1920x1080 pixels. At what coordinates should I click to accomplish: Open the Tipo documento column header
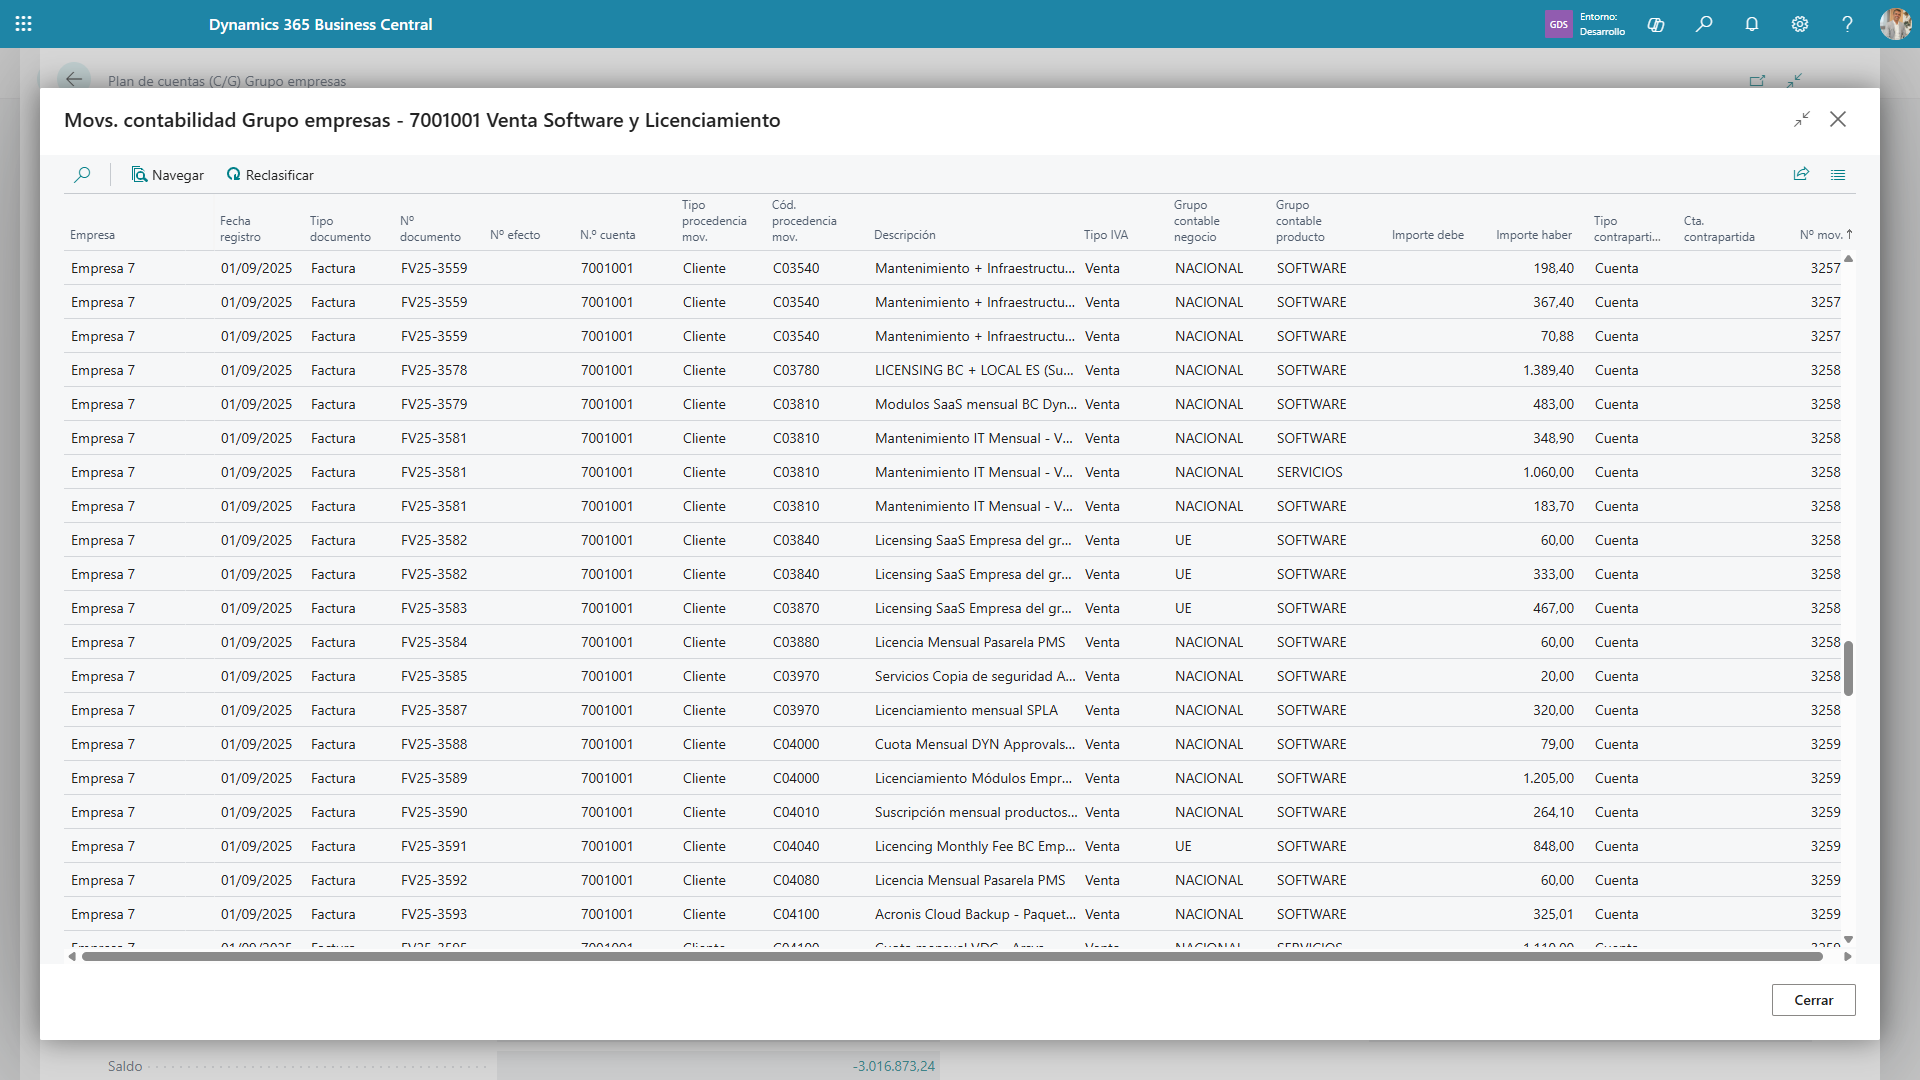click(340, 229)
